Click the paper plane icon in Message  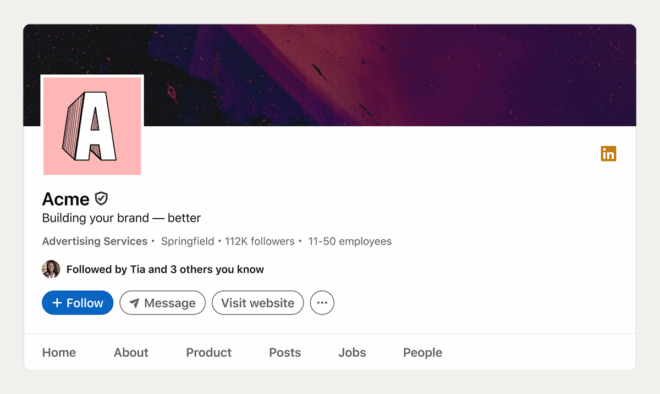[134, 303]
